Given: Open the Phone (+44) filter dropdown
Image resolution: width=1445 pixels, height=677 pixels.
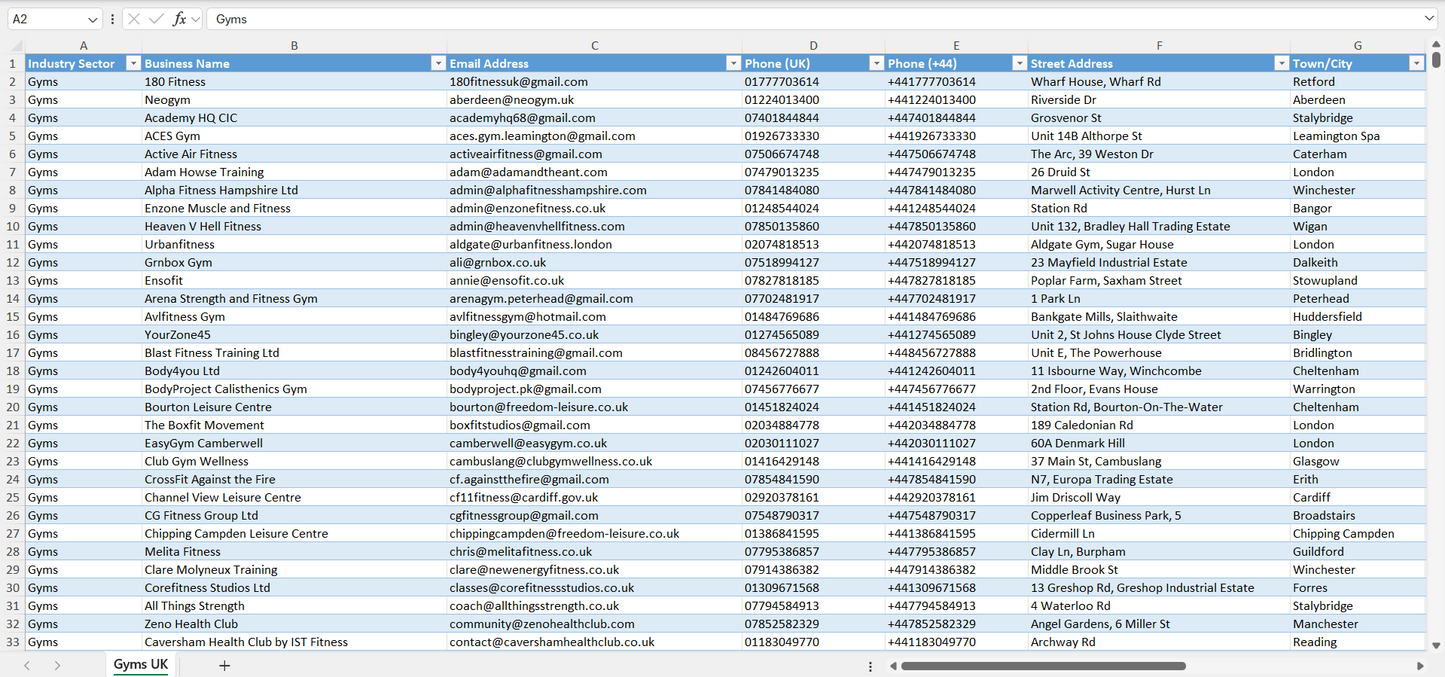Looking at the screenshot, I should point(1019,63).
